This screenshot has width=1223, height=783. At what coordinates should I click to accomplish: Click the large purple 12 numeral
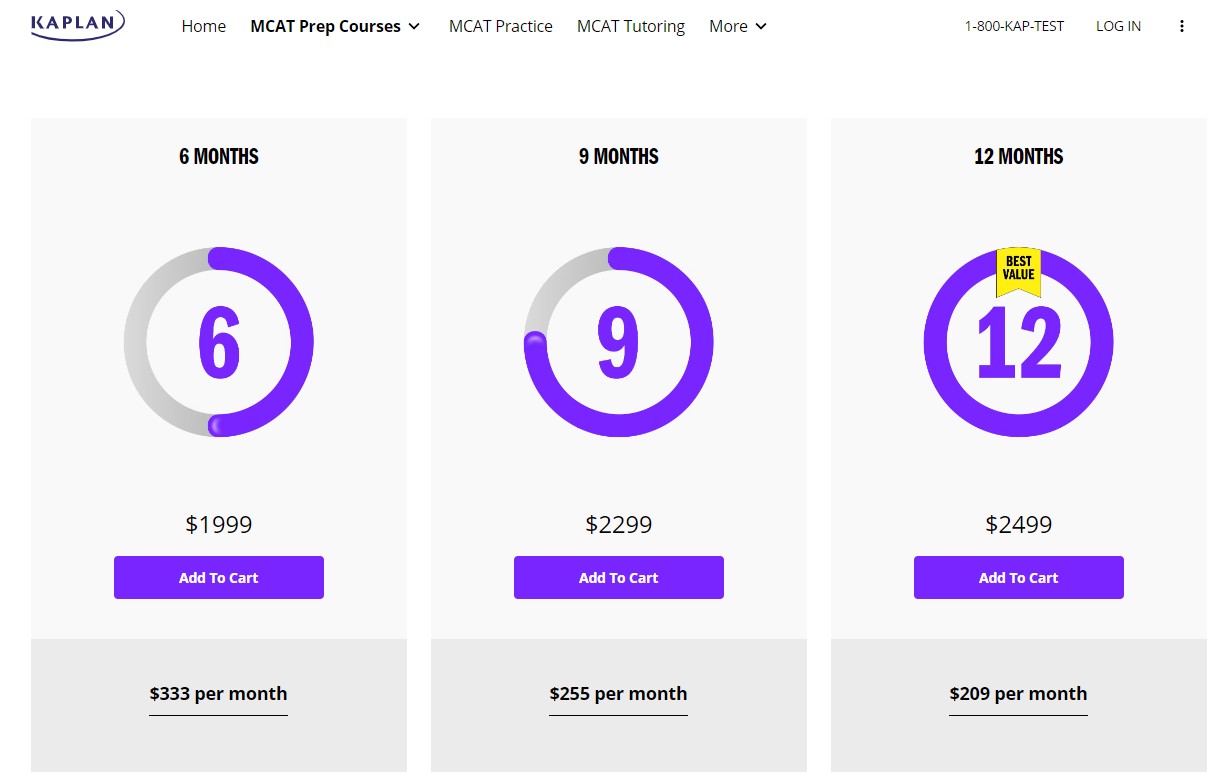coord(1019,342)
